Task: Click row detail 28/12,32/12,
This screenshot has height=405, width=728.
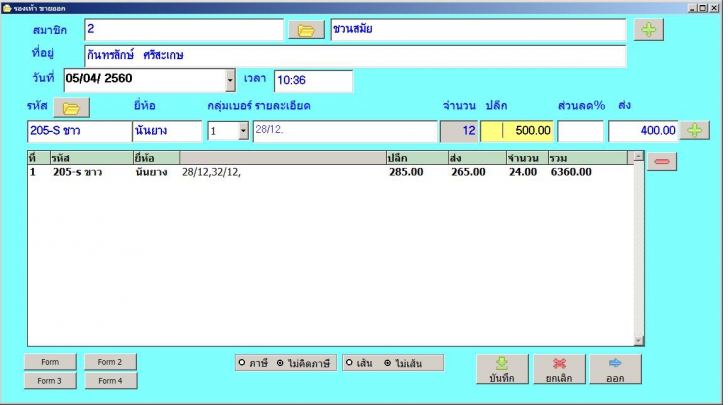Action: click(x=211, y=172)
